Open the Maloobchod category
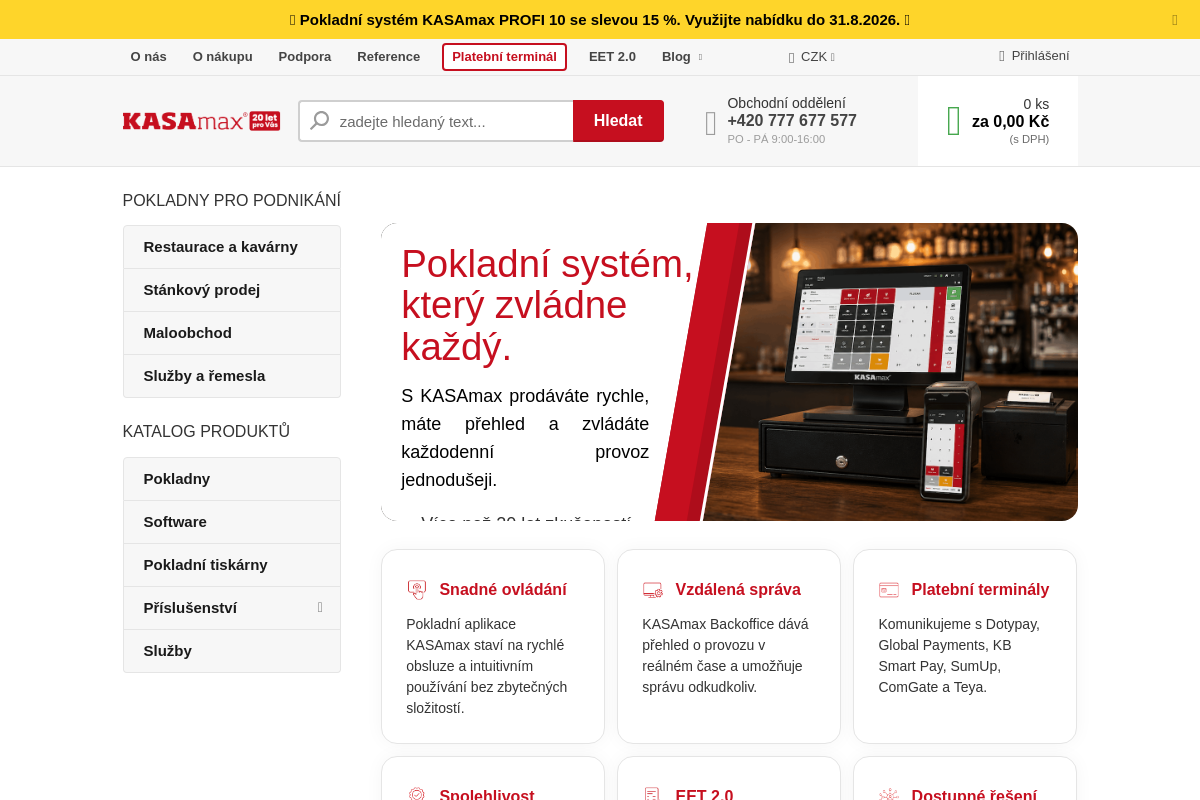1200x800 pixels. pyautogui.click(x=232, y=333)
